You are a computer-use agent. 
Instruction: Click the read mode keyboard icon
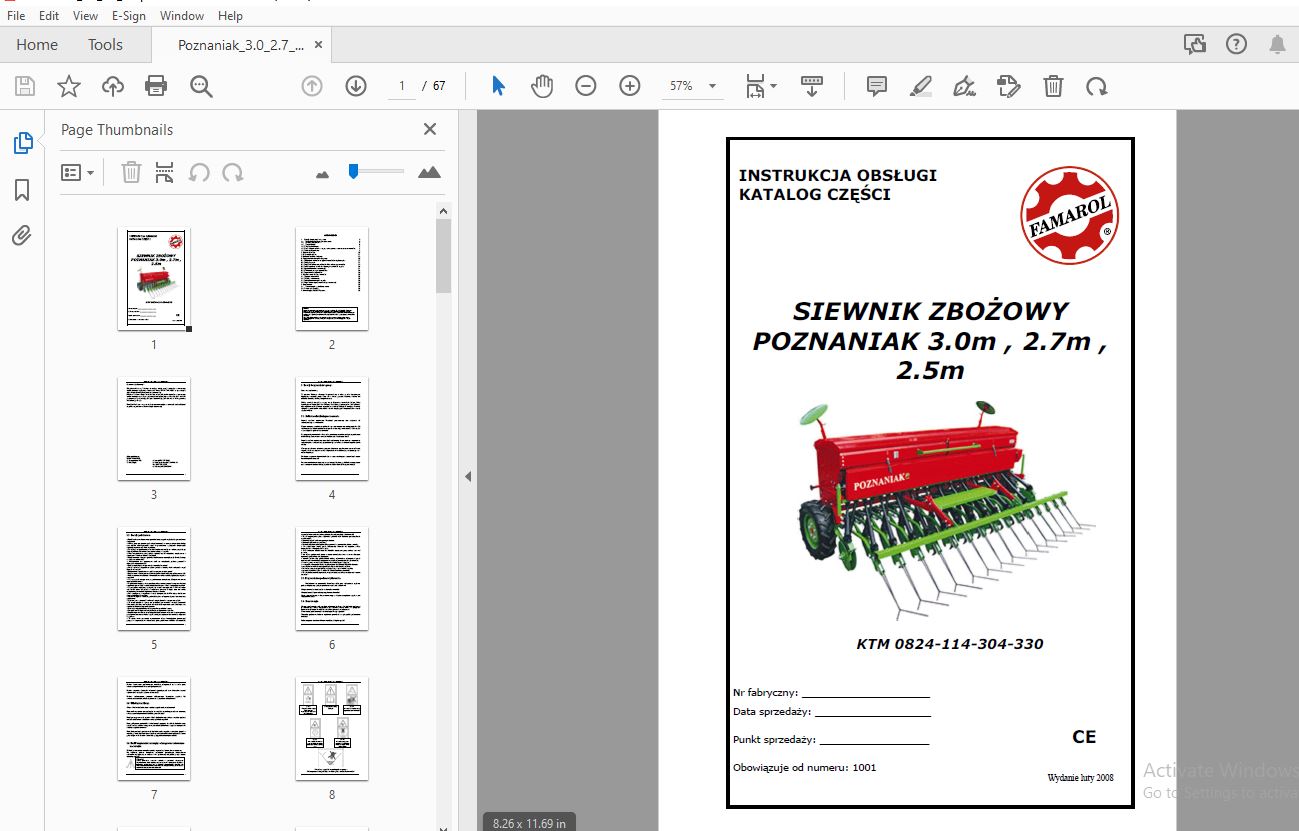click(811, 86)
